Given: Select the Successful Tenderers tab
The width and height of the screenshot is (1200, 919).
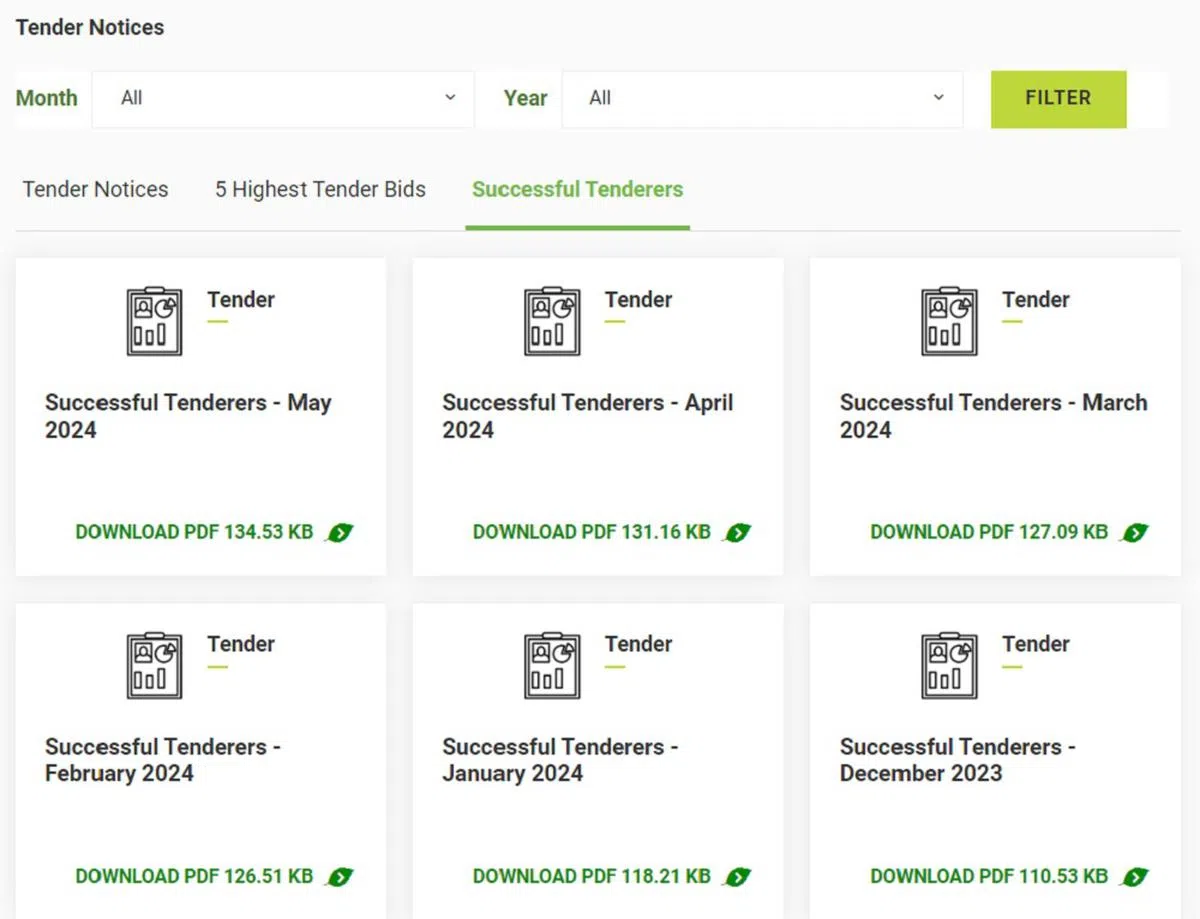Looking at the screenshot, I should 577,189.
